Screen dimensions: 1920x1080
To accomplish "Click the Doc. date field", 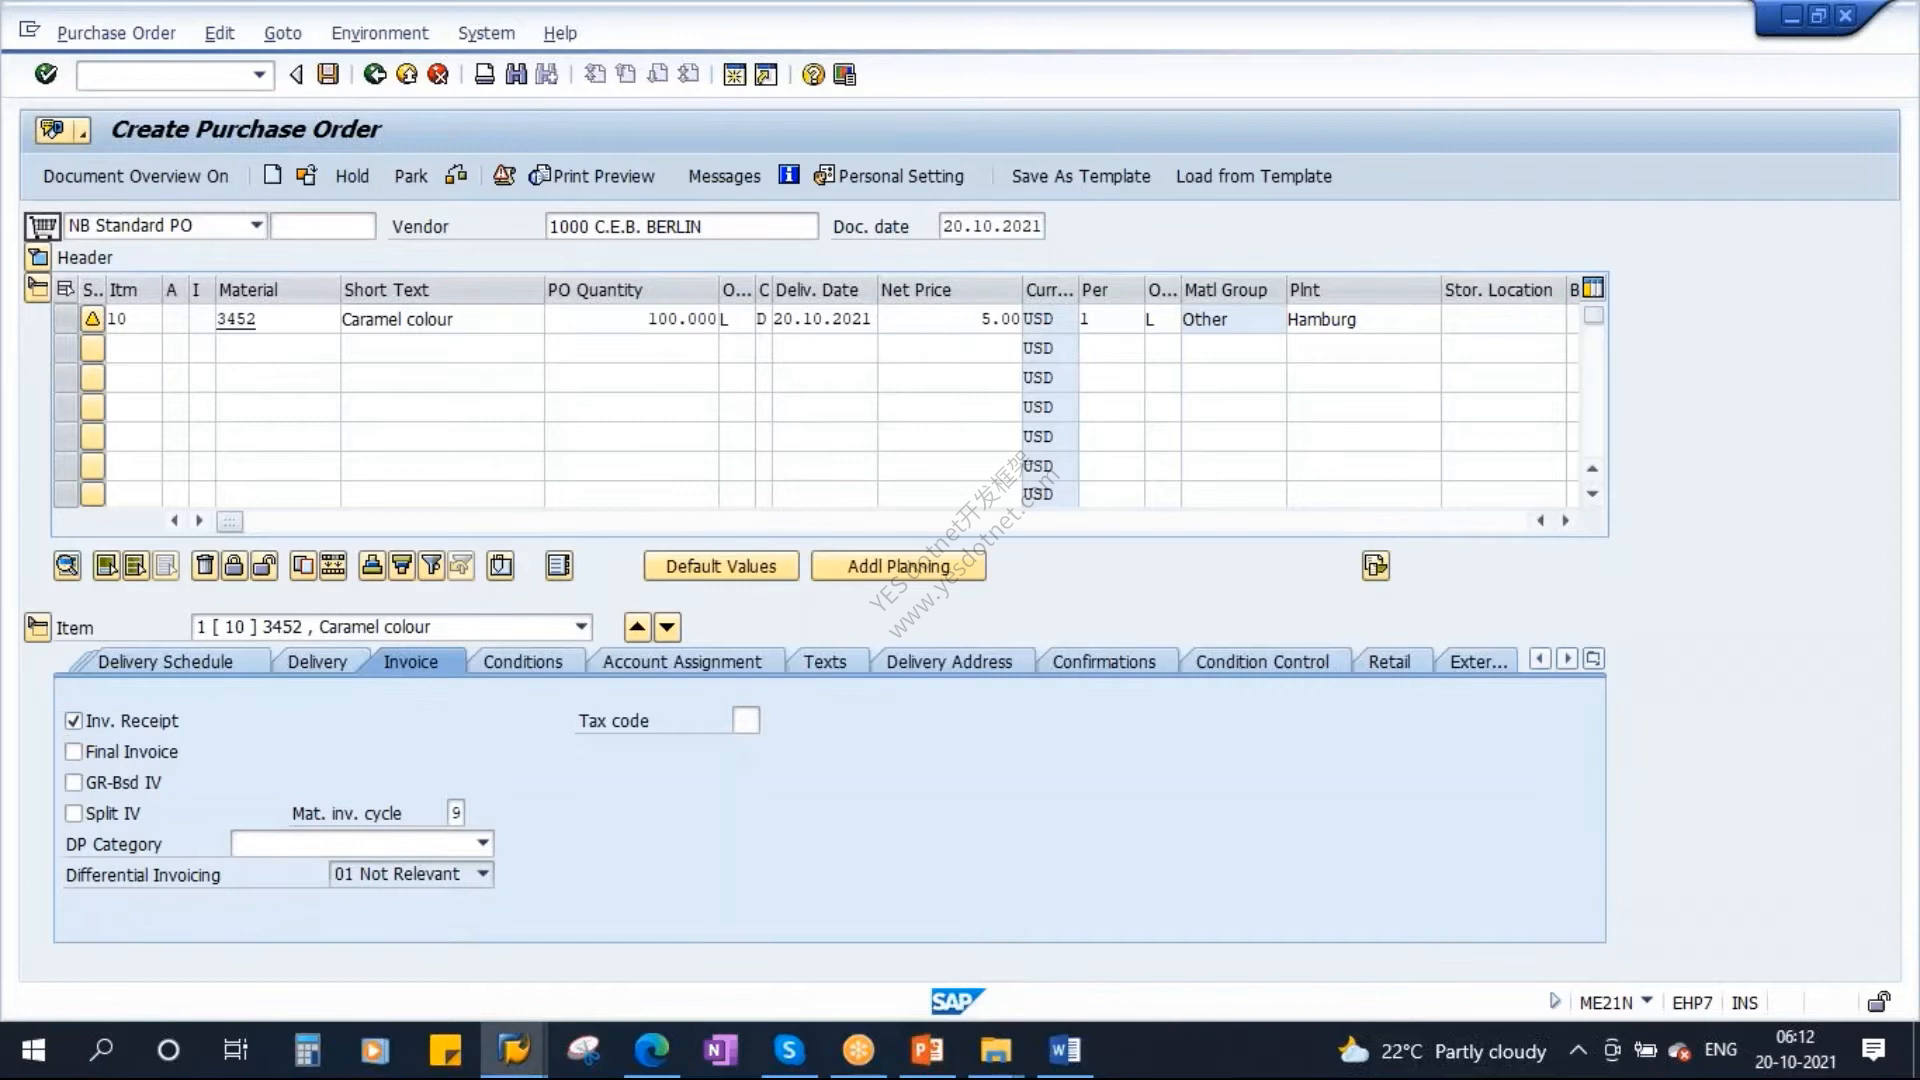I will pyautogui.click(x=992, y=226).
